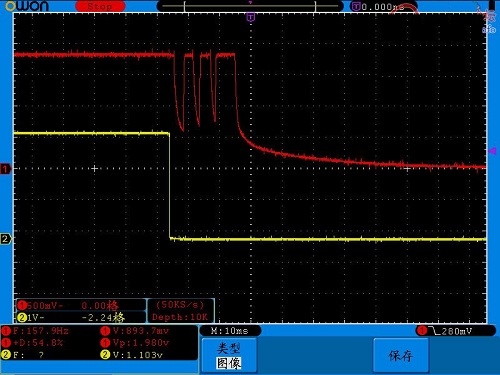Click the red Stop status indicator
Image resolution: width=500 pixels, height=375 pixels.
[x=100, y=6]
